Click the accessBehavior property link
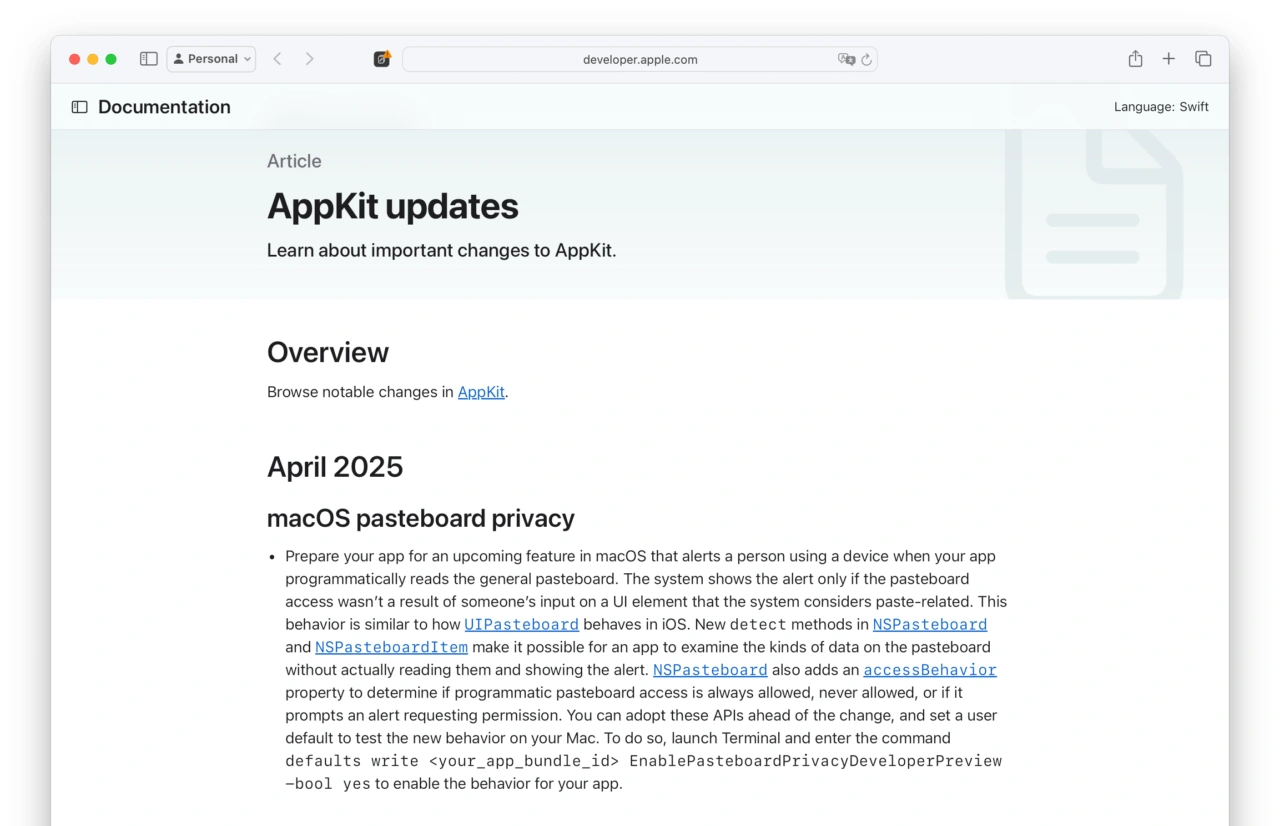The image size is (1280, 826). pyautogui.click(x=930, y=670)
